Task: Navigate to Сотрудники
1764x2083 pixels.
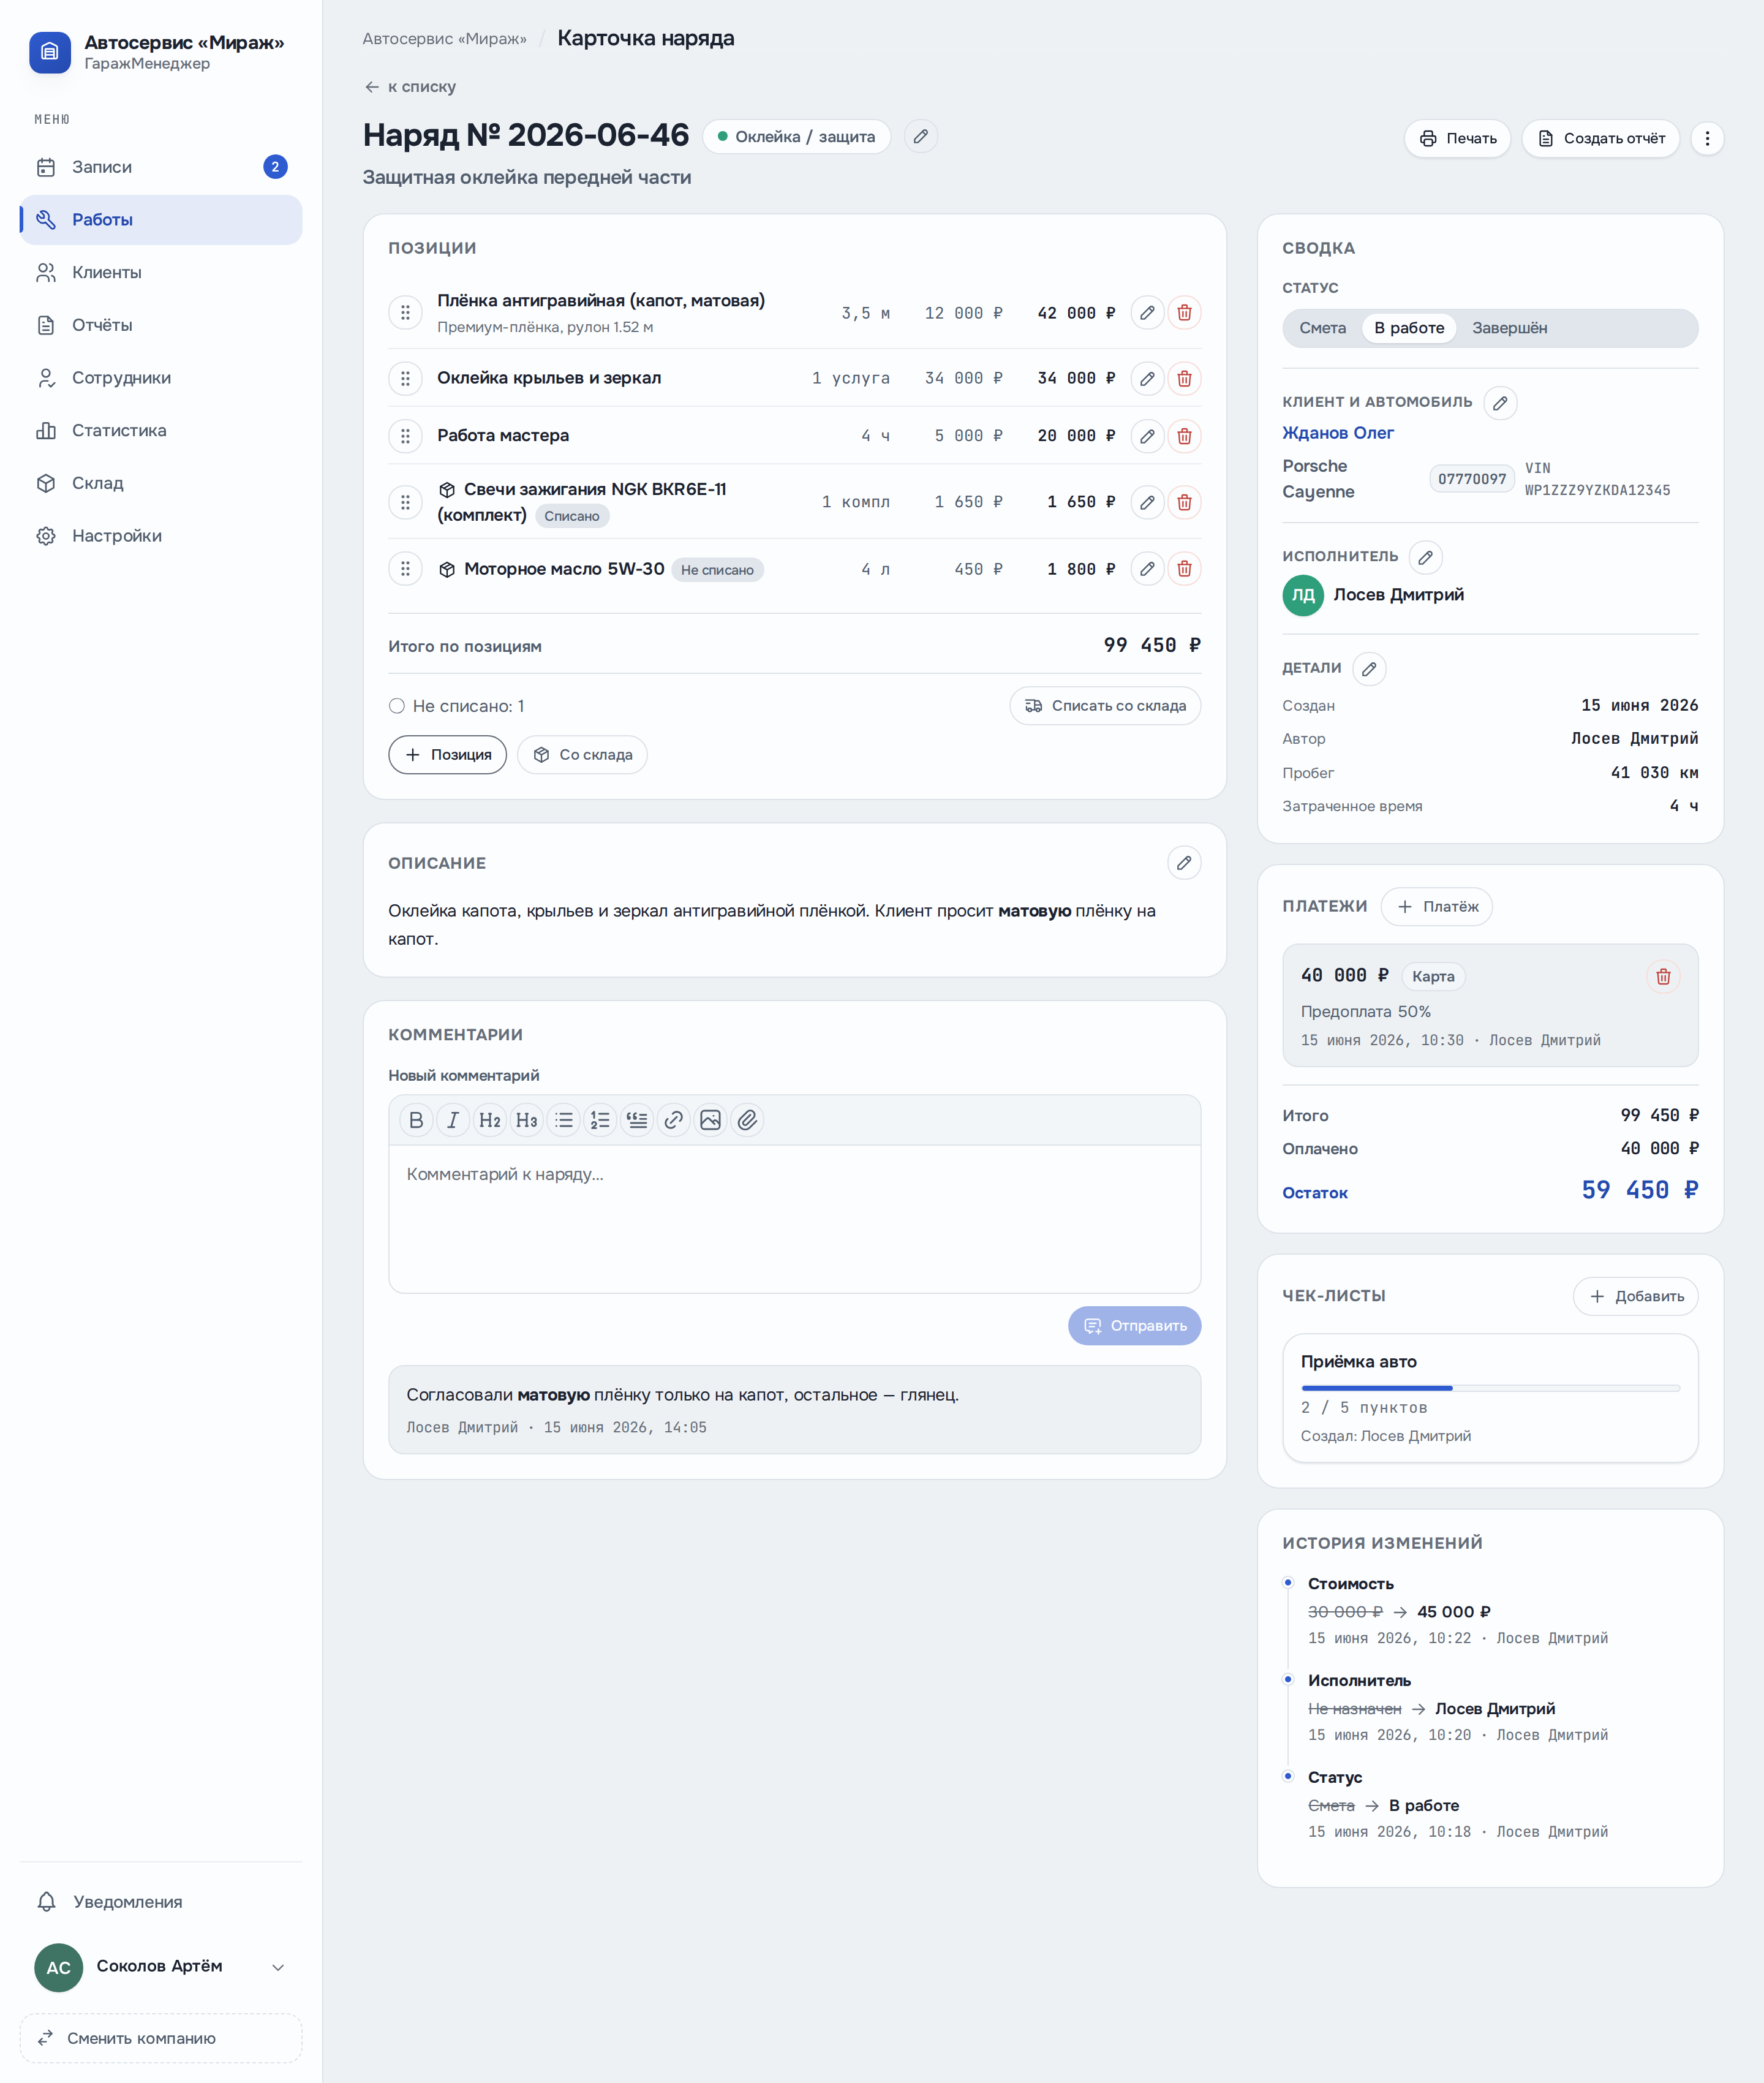Action: (161, 378)
